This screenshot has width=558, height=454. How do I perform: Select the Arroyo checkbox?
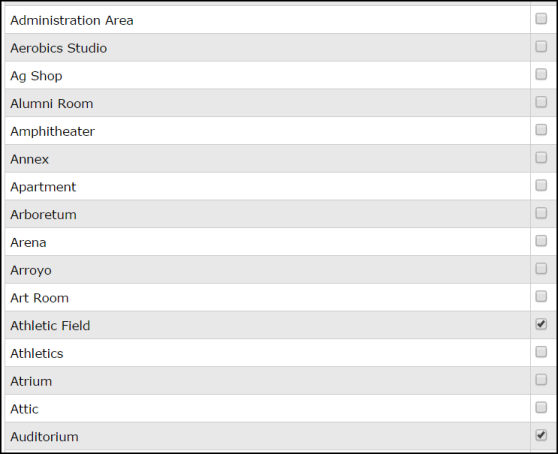(x=541, y=268)
